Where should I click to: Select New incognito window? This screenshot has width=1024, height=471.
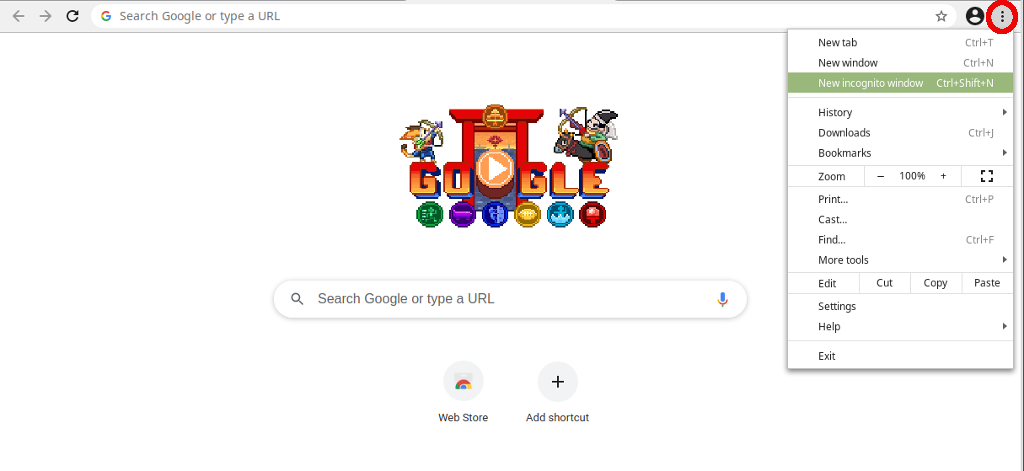tap(901, 83)
